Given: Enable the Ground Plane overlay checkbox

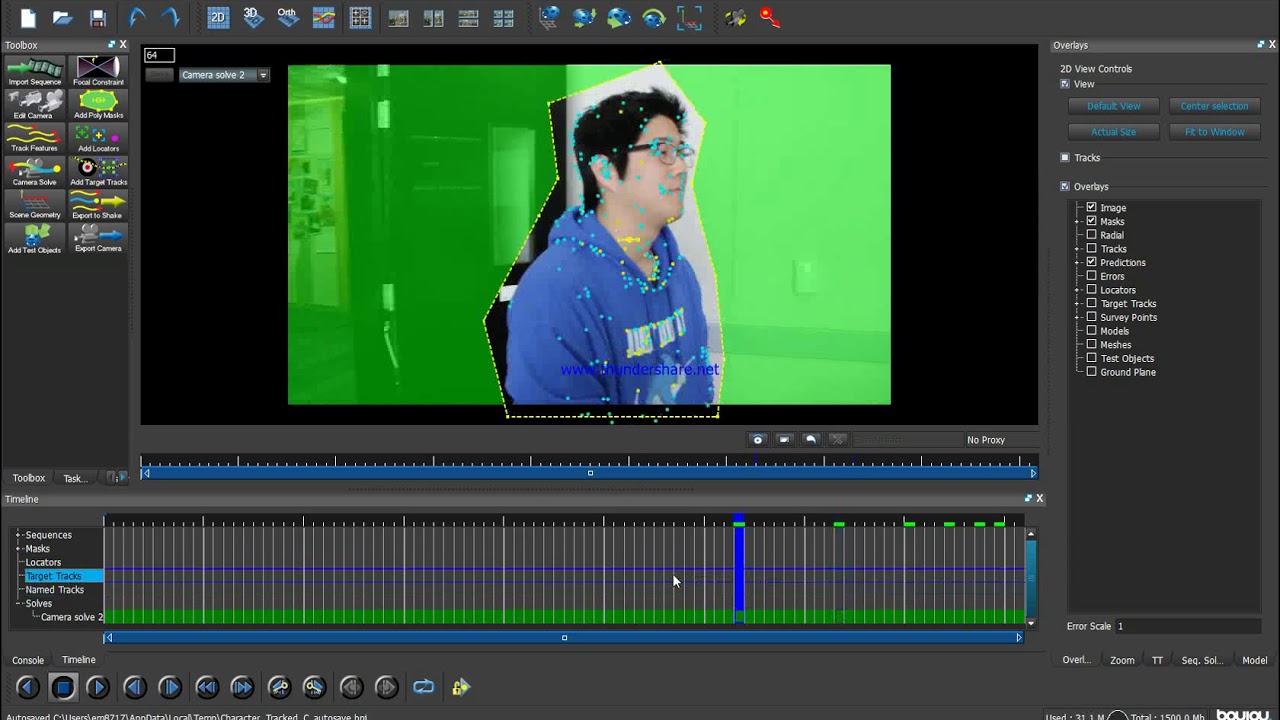Looking at the screenshot, I should [1091, 372].
